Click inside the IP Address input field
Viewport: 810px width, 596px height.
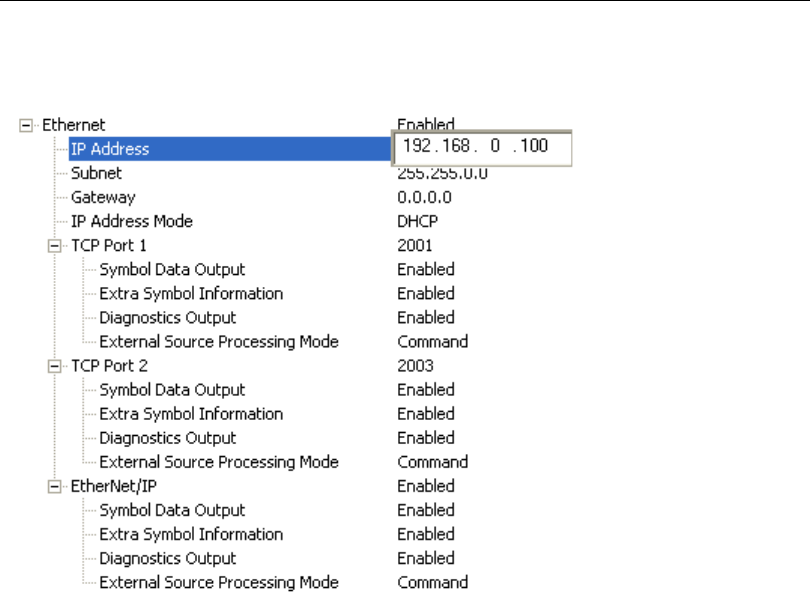483,149
